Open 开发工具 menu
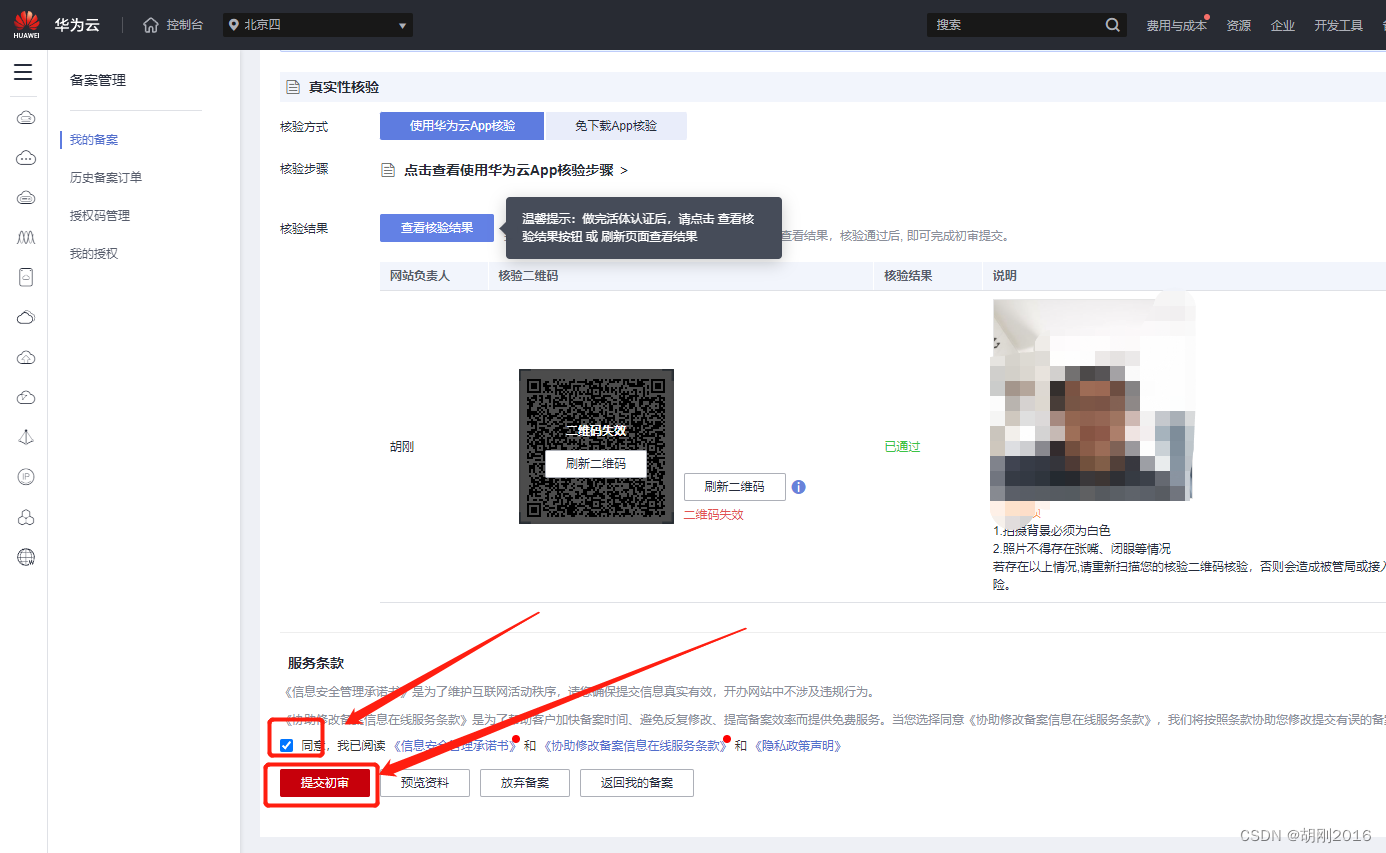 (x=1338, y=26)
